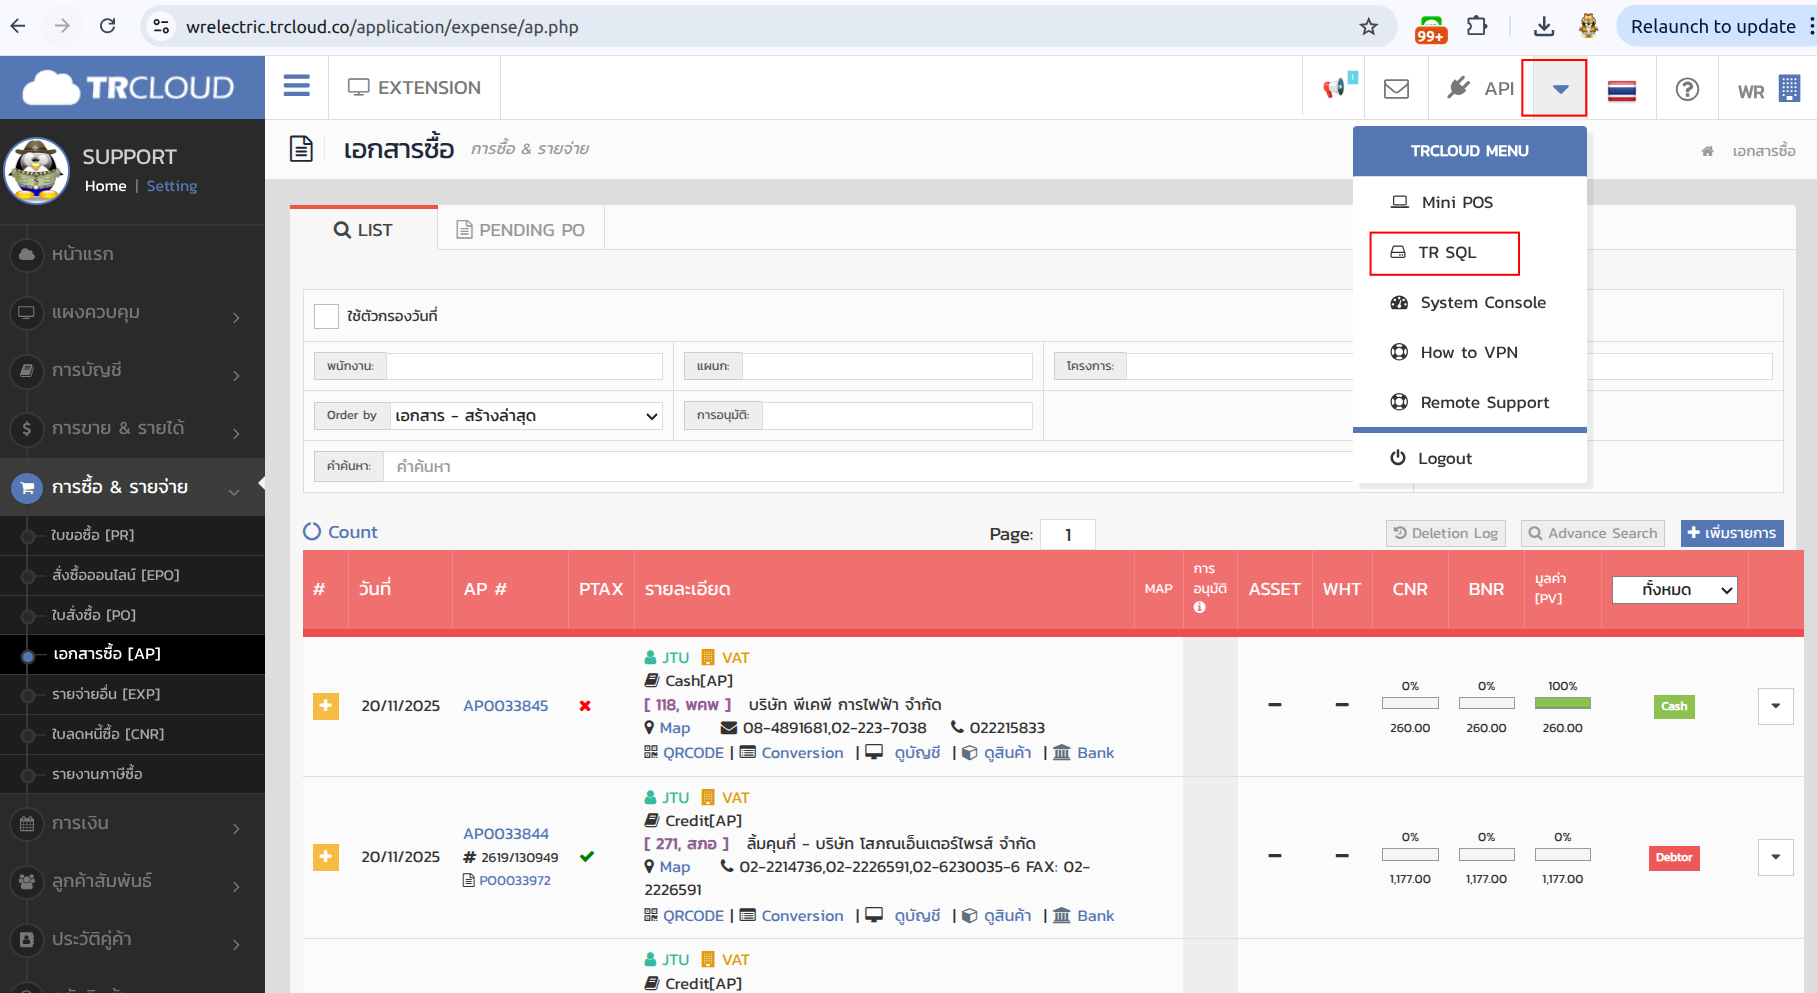Screen dimensions: 1817x993
Task: Open the announcements megaphone icon
Action: click(x=1337, y=88)
